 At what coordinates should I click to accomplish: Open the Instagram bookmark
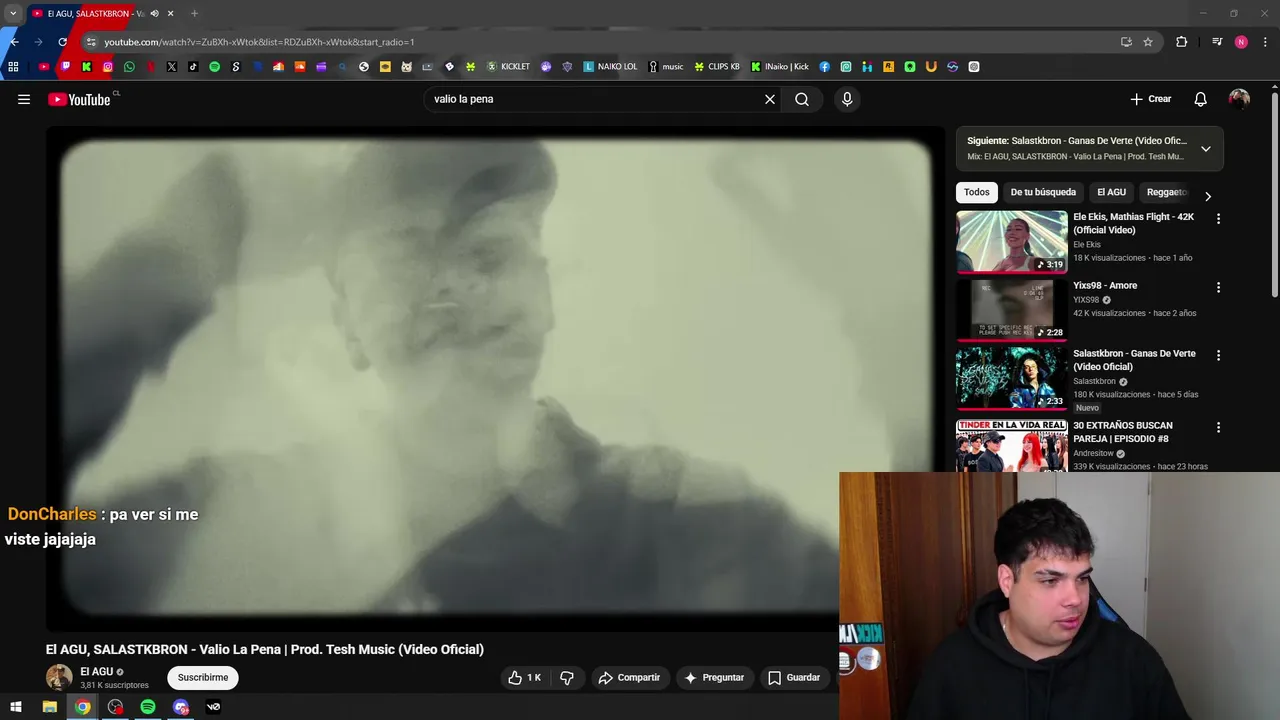point(108,67)
